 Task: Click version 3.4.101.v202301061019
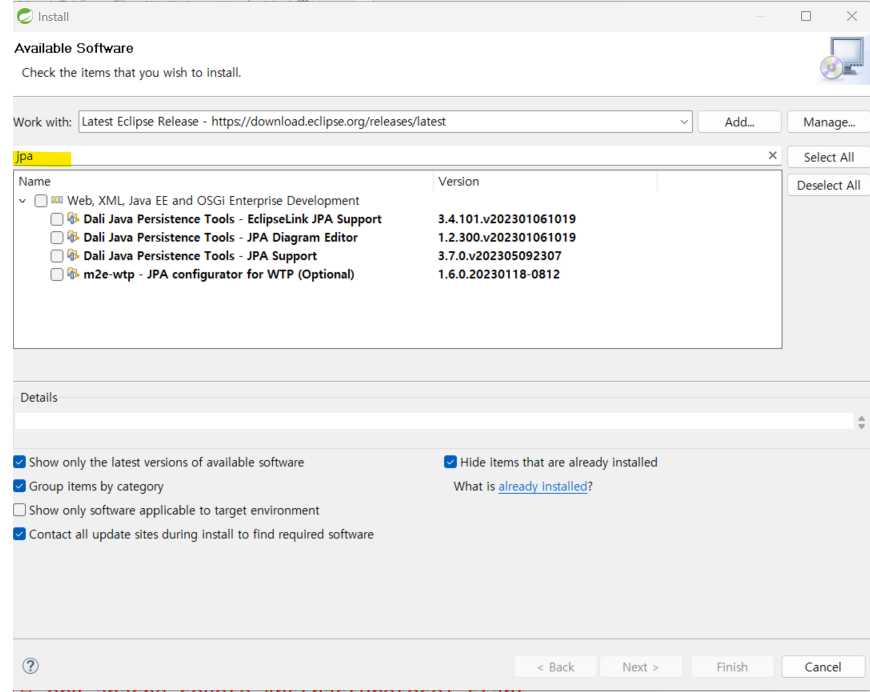pos(507,219)
